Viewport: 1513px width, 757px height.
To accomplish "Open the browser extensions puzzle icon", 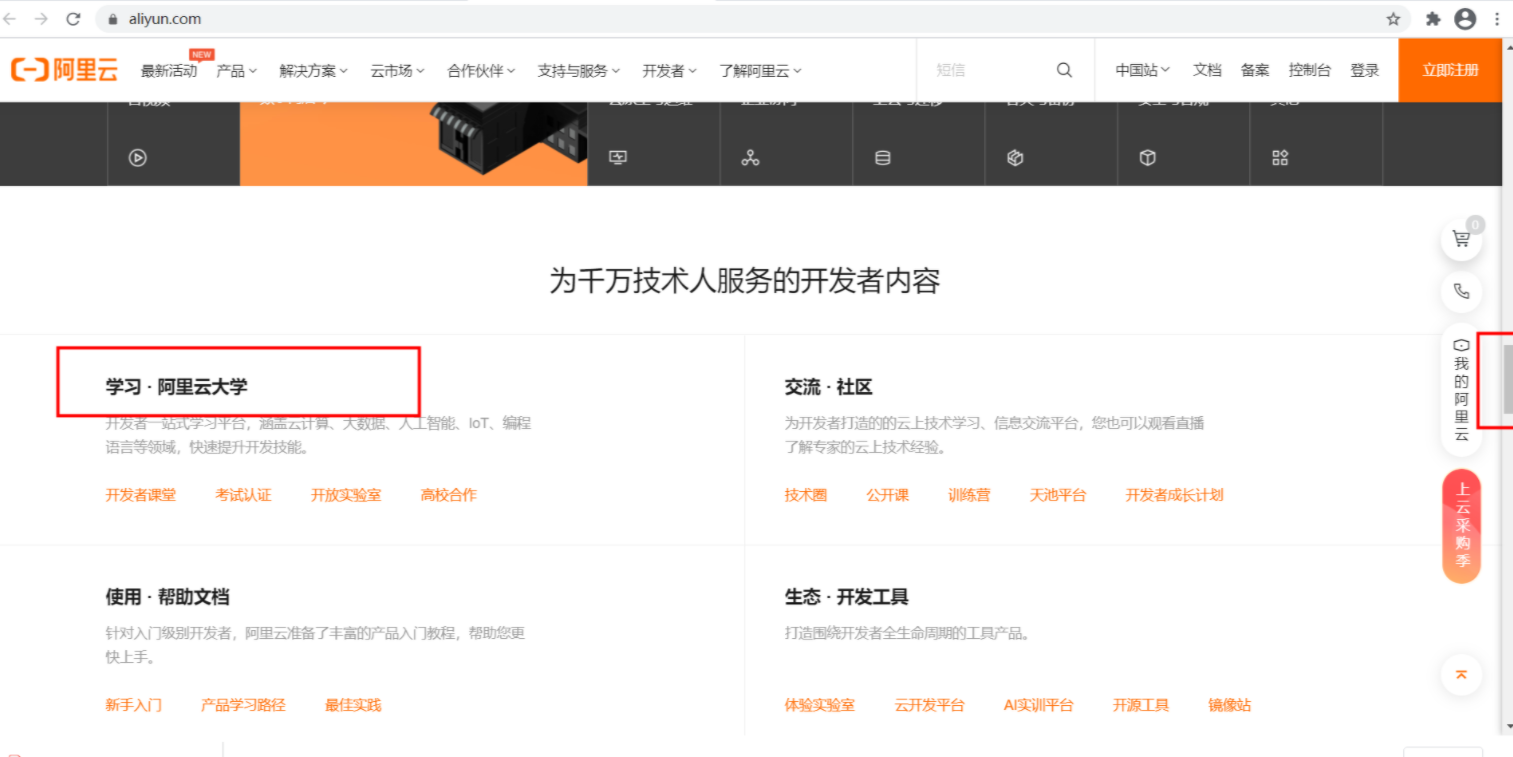I will coord(1432,19).
